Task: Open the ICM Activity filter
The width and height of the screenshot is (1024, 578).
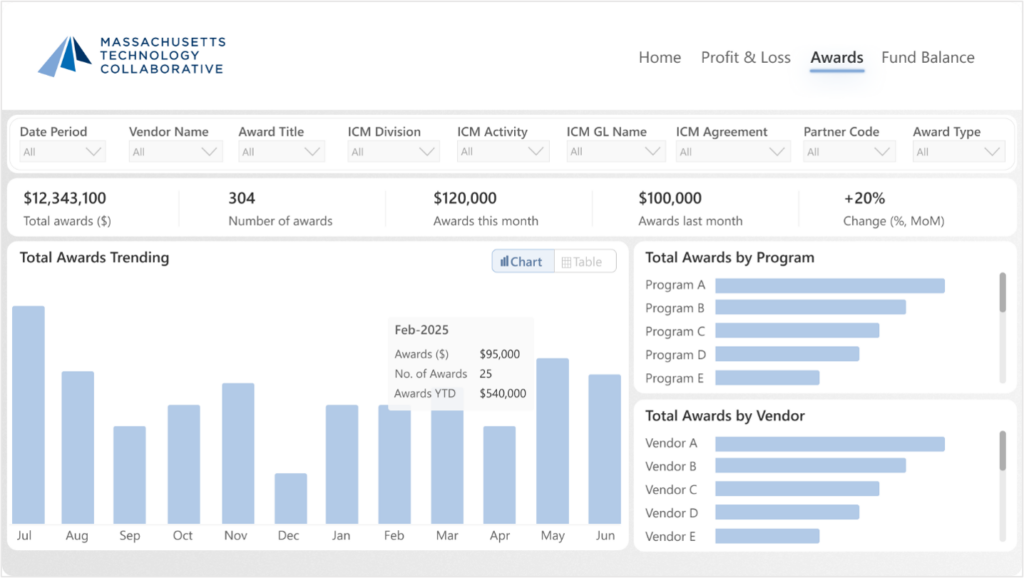Action: pyautogui.click(x=503, y=152)
